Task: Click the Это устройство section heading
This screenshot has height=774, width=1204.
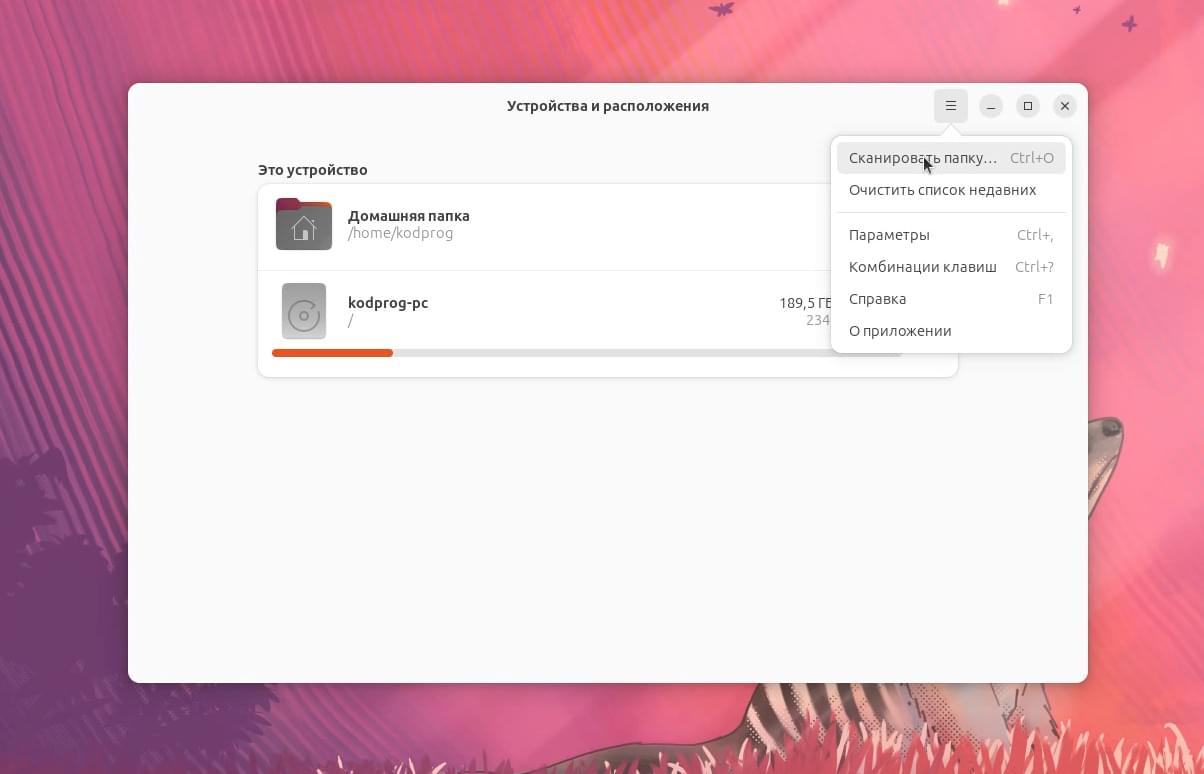Action: (x=313, y=170)
